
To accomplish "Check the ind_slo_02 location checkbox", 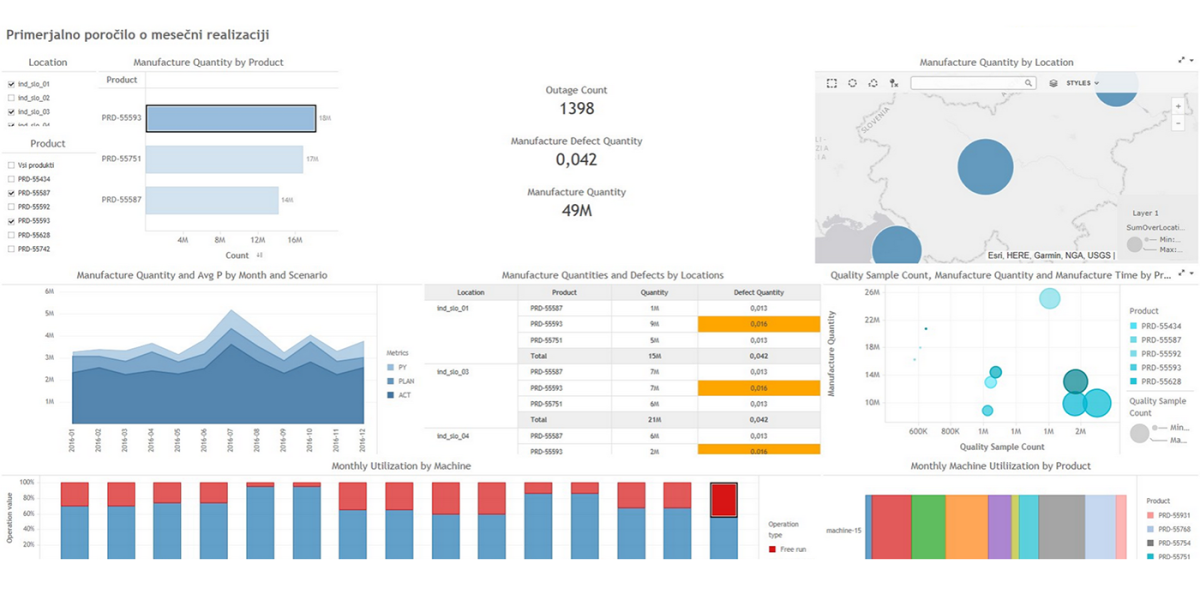I will pos(11,98).
